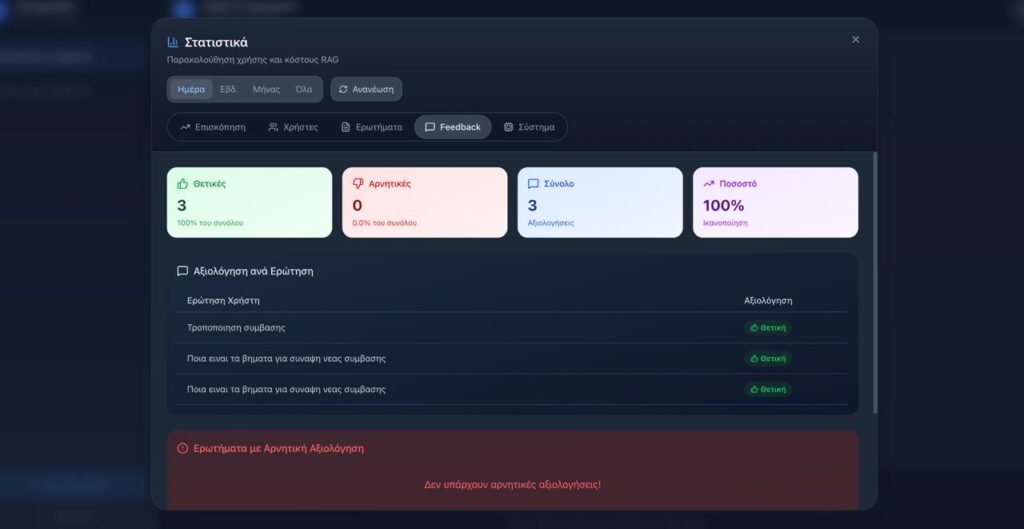
Task: Click the bar chart icon beside Στατιστικά
Action: [x=173, y=42]
